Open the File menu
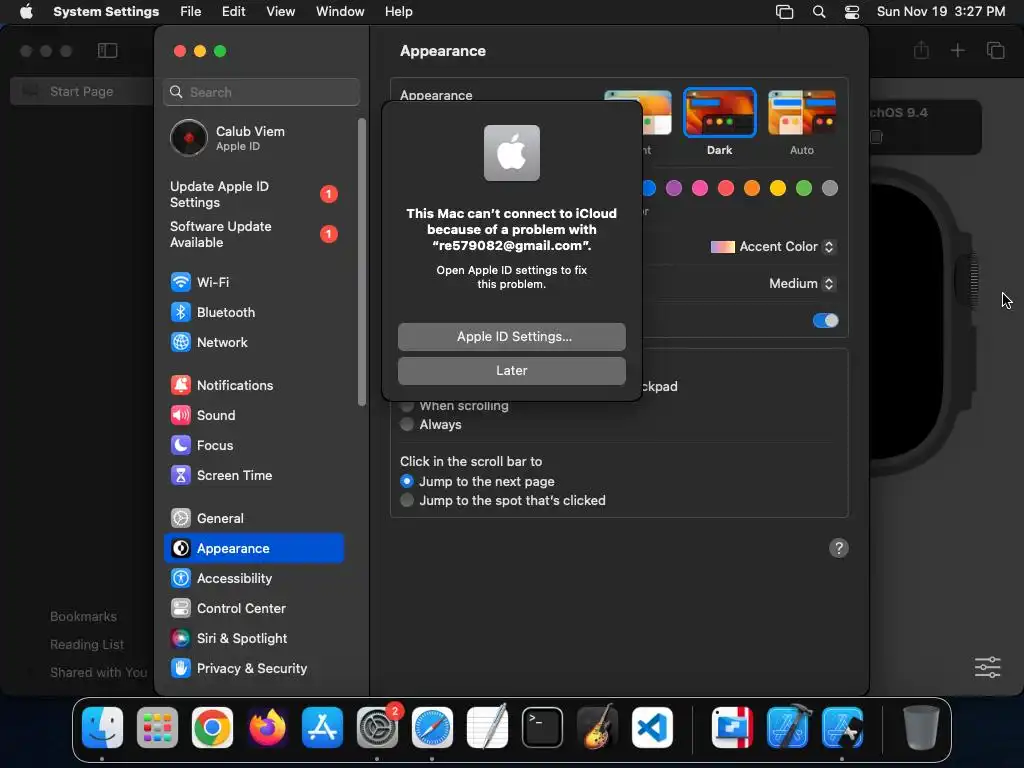 [x=191, y=12]
